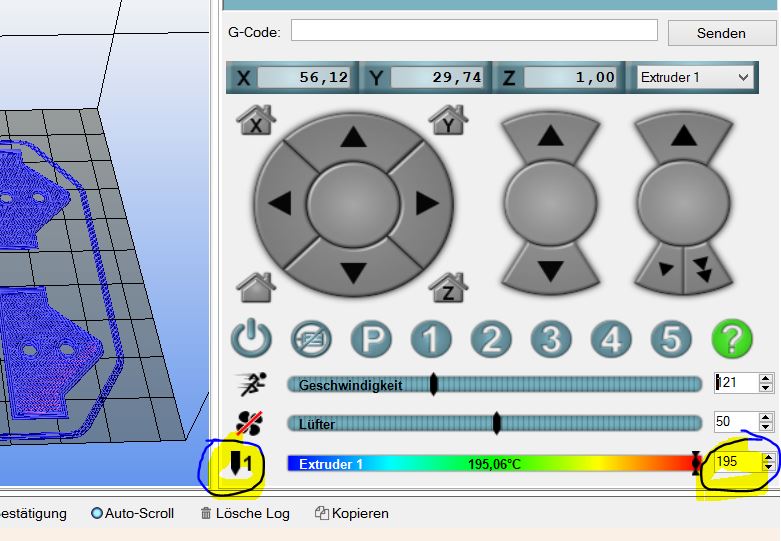Click the Home Y axis icon
Screen dimensions: 781x541
click(448, 120)
